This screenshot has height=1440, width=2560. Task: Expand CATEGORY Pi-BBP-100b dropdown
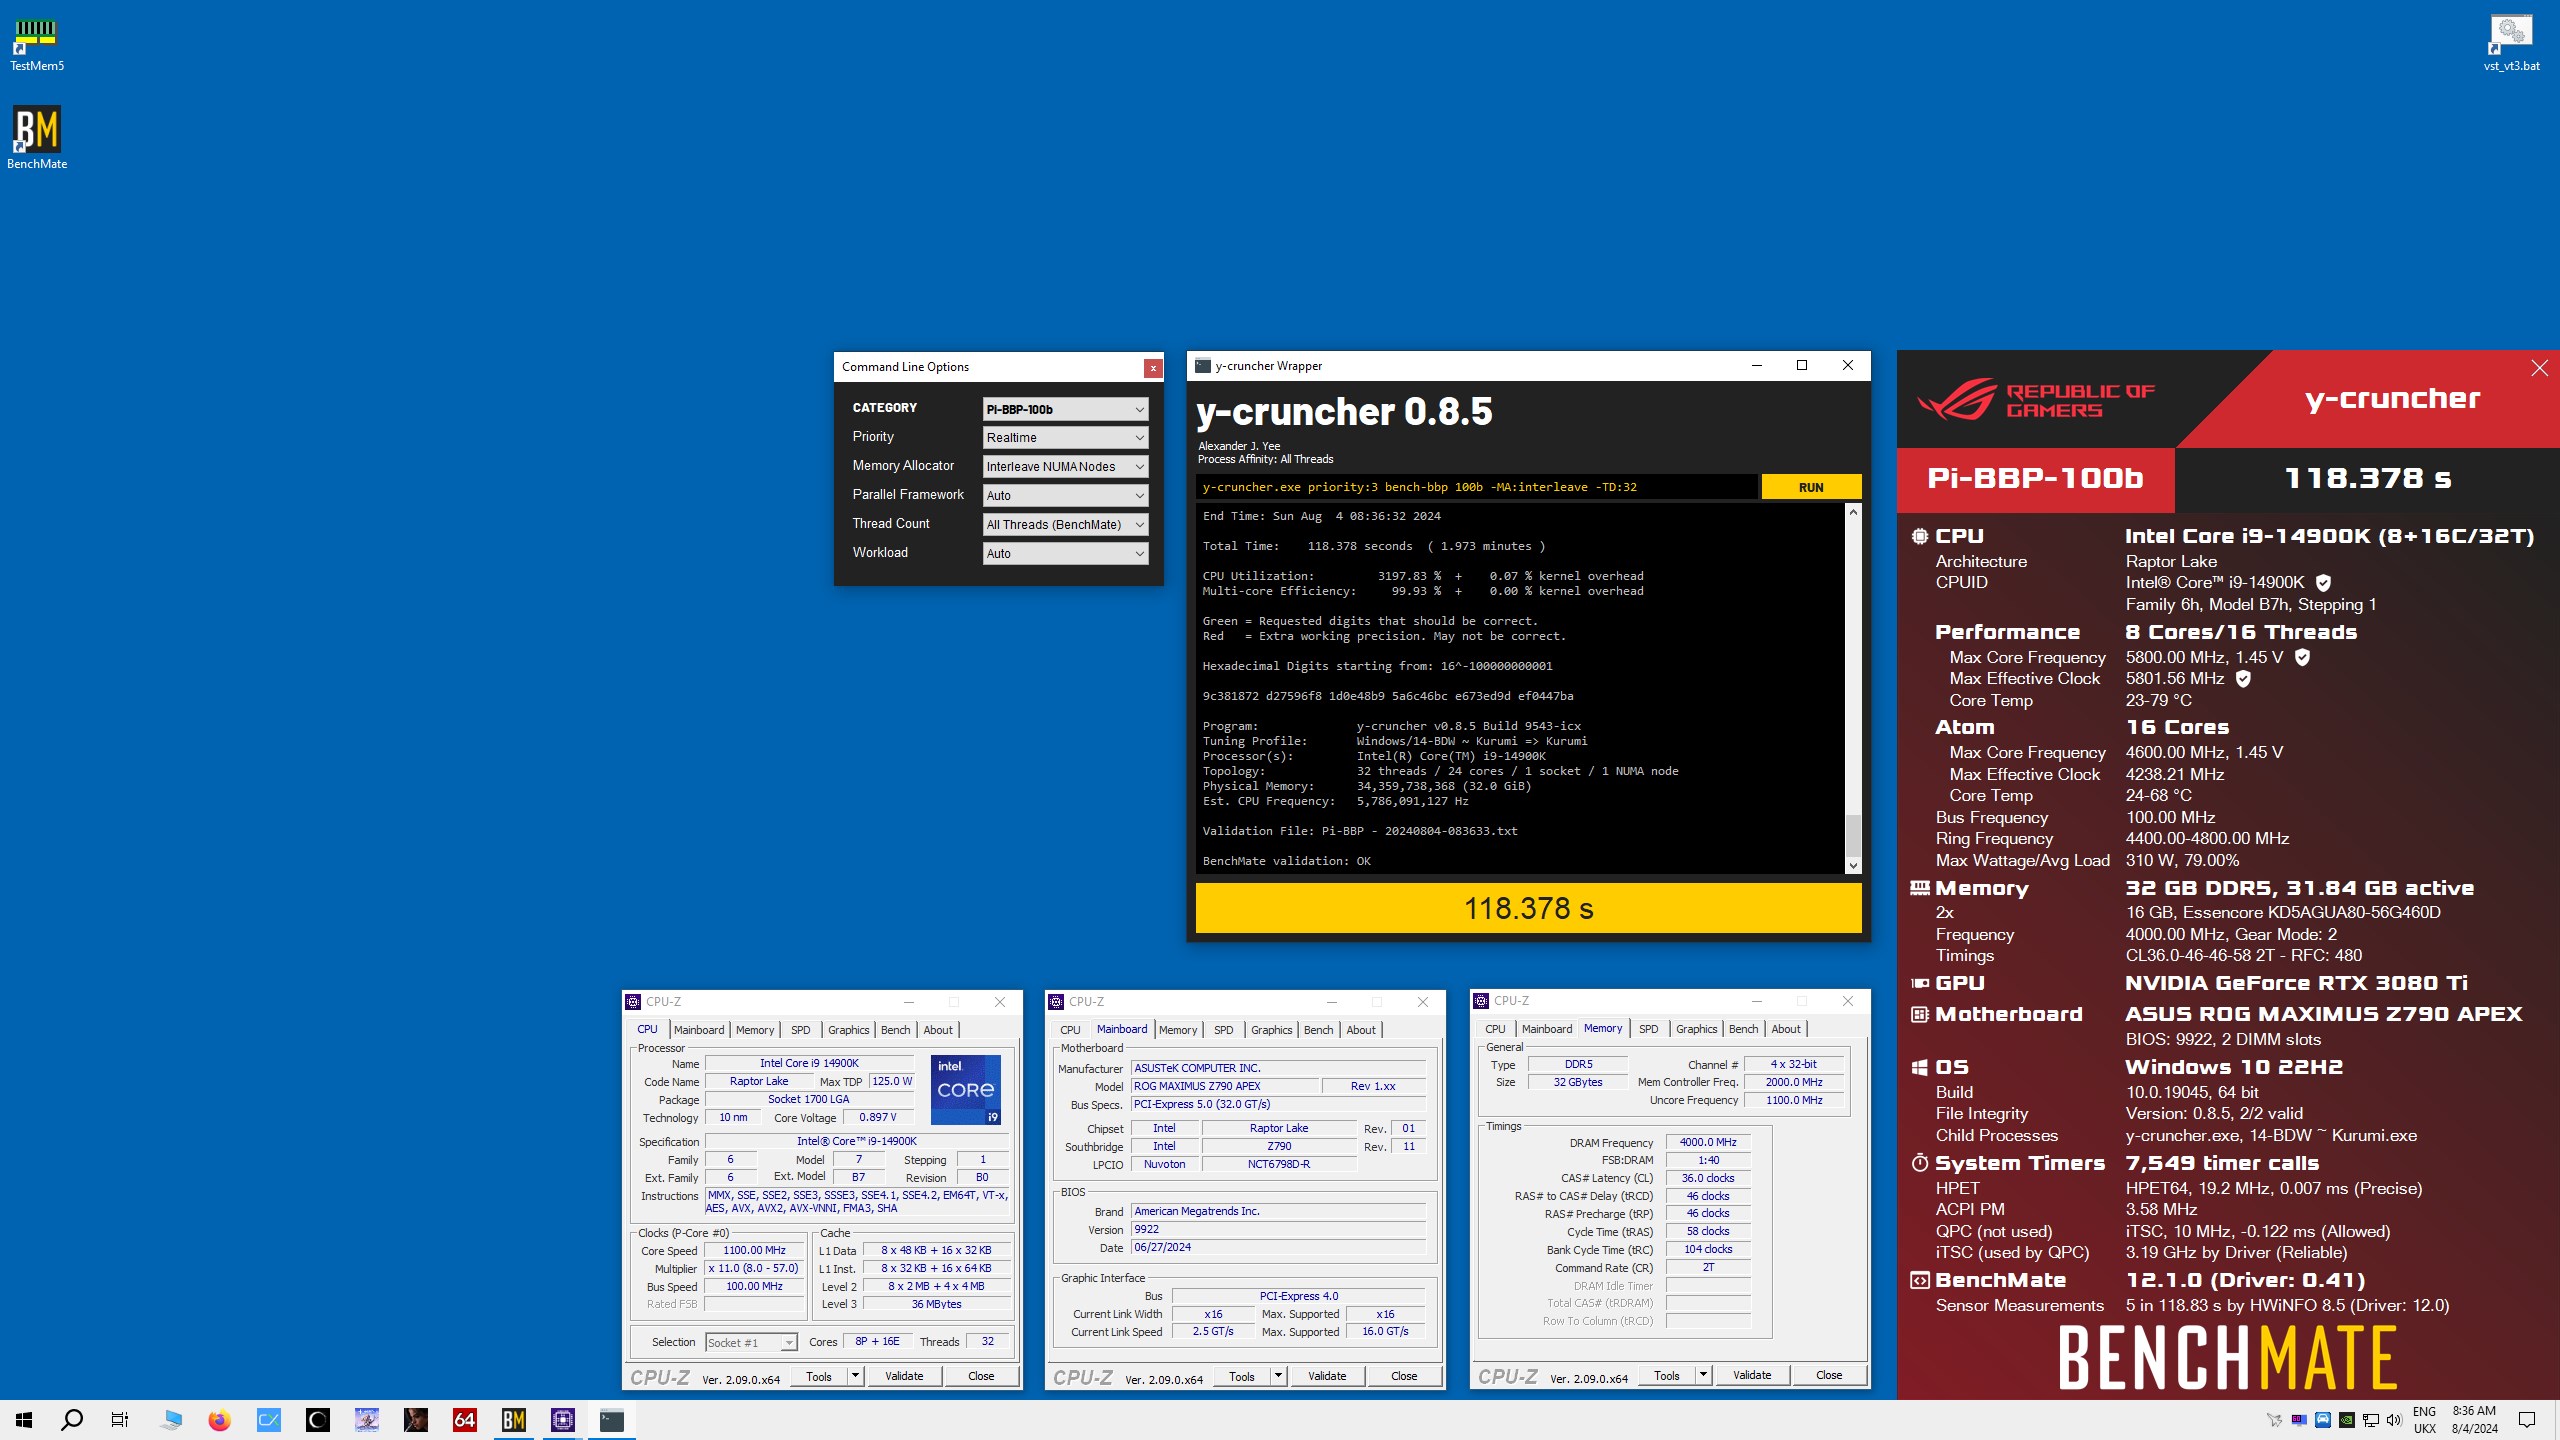coord(1065,409)
